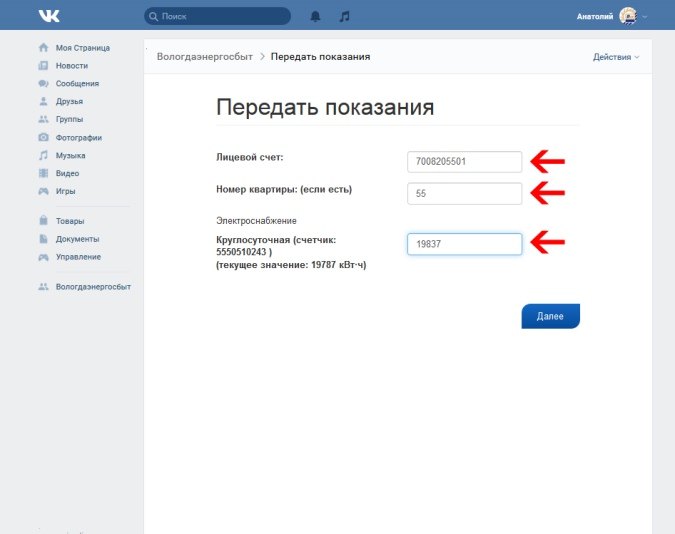Image resolution: width=675 pixels, height=534 pixels.
Task: Click the group icon beside Вологдаэнергосбыт in sidebar
Action: point(43,287)
